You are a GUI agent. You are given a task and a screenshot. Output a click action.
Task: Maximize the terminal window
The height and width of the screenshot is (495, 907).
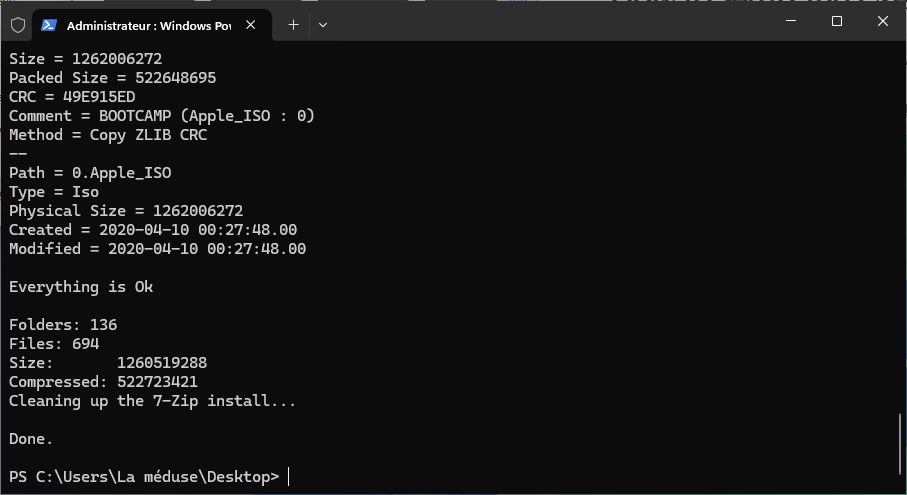[836, 21]
